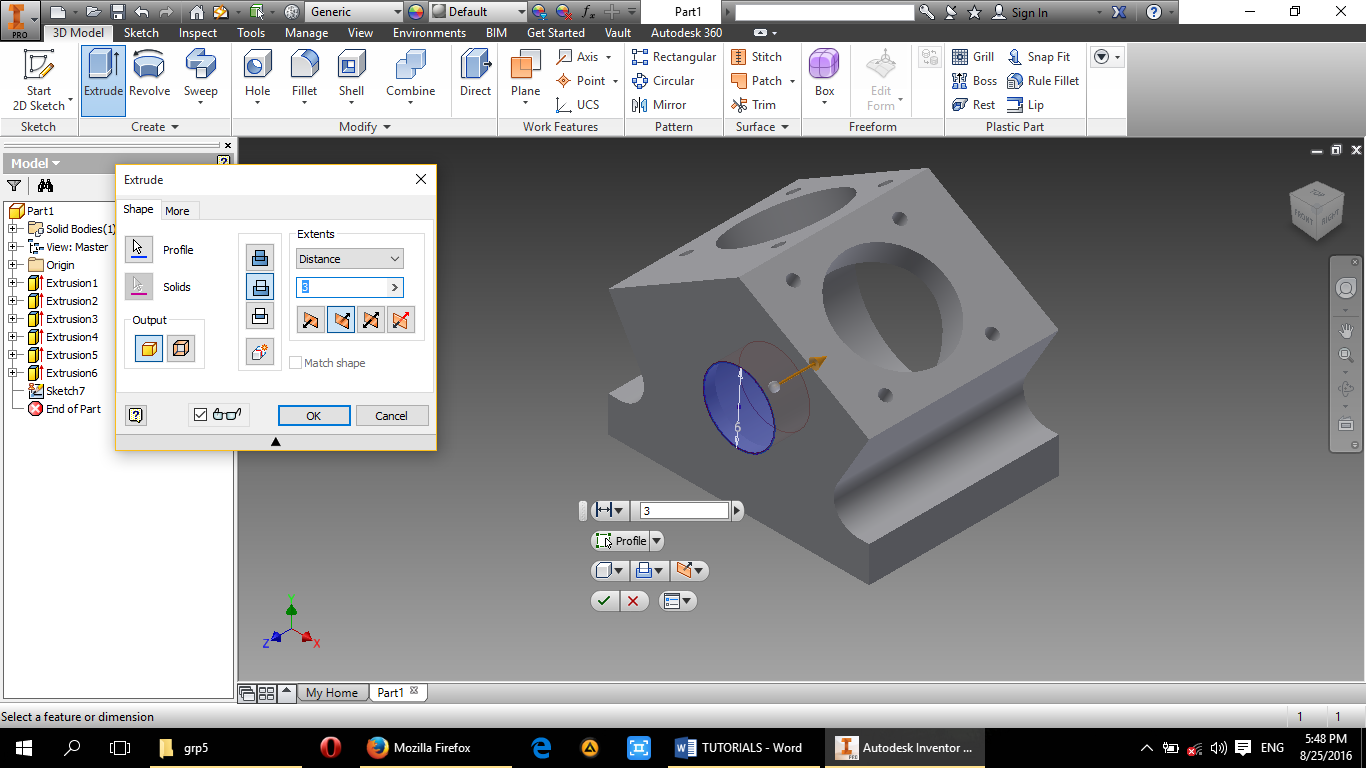The image size is (1366, 768).
Task: Select the Circular pattern tool
Action: pyautogui.click(x=663, y=81)
